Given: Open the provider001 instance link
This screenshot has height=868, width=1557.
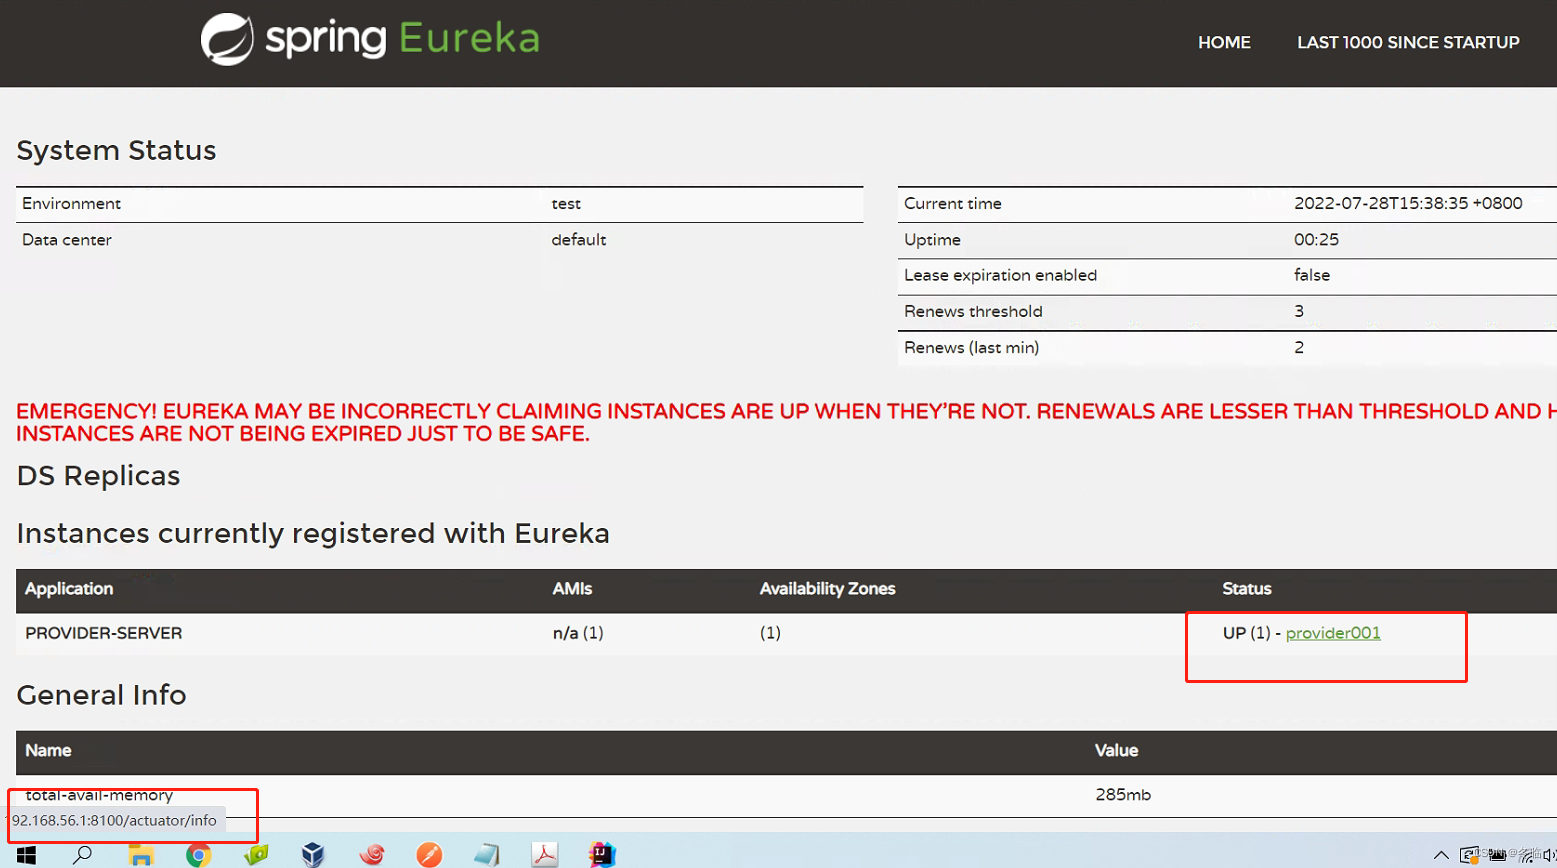Looking at the screenshot, I should pos(1333,633).
